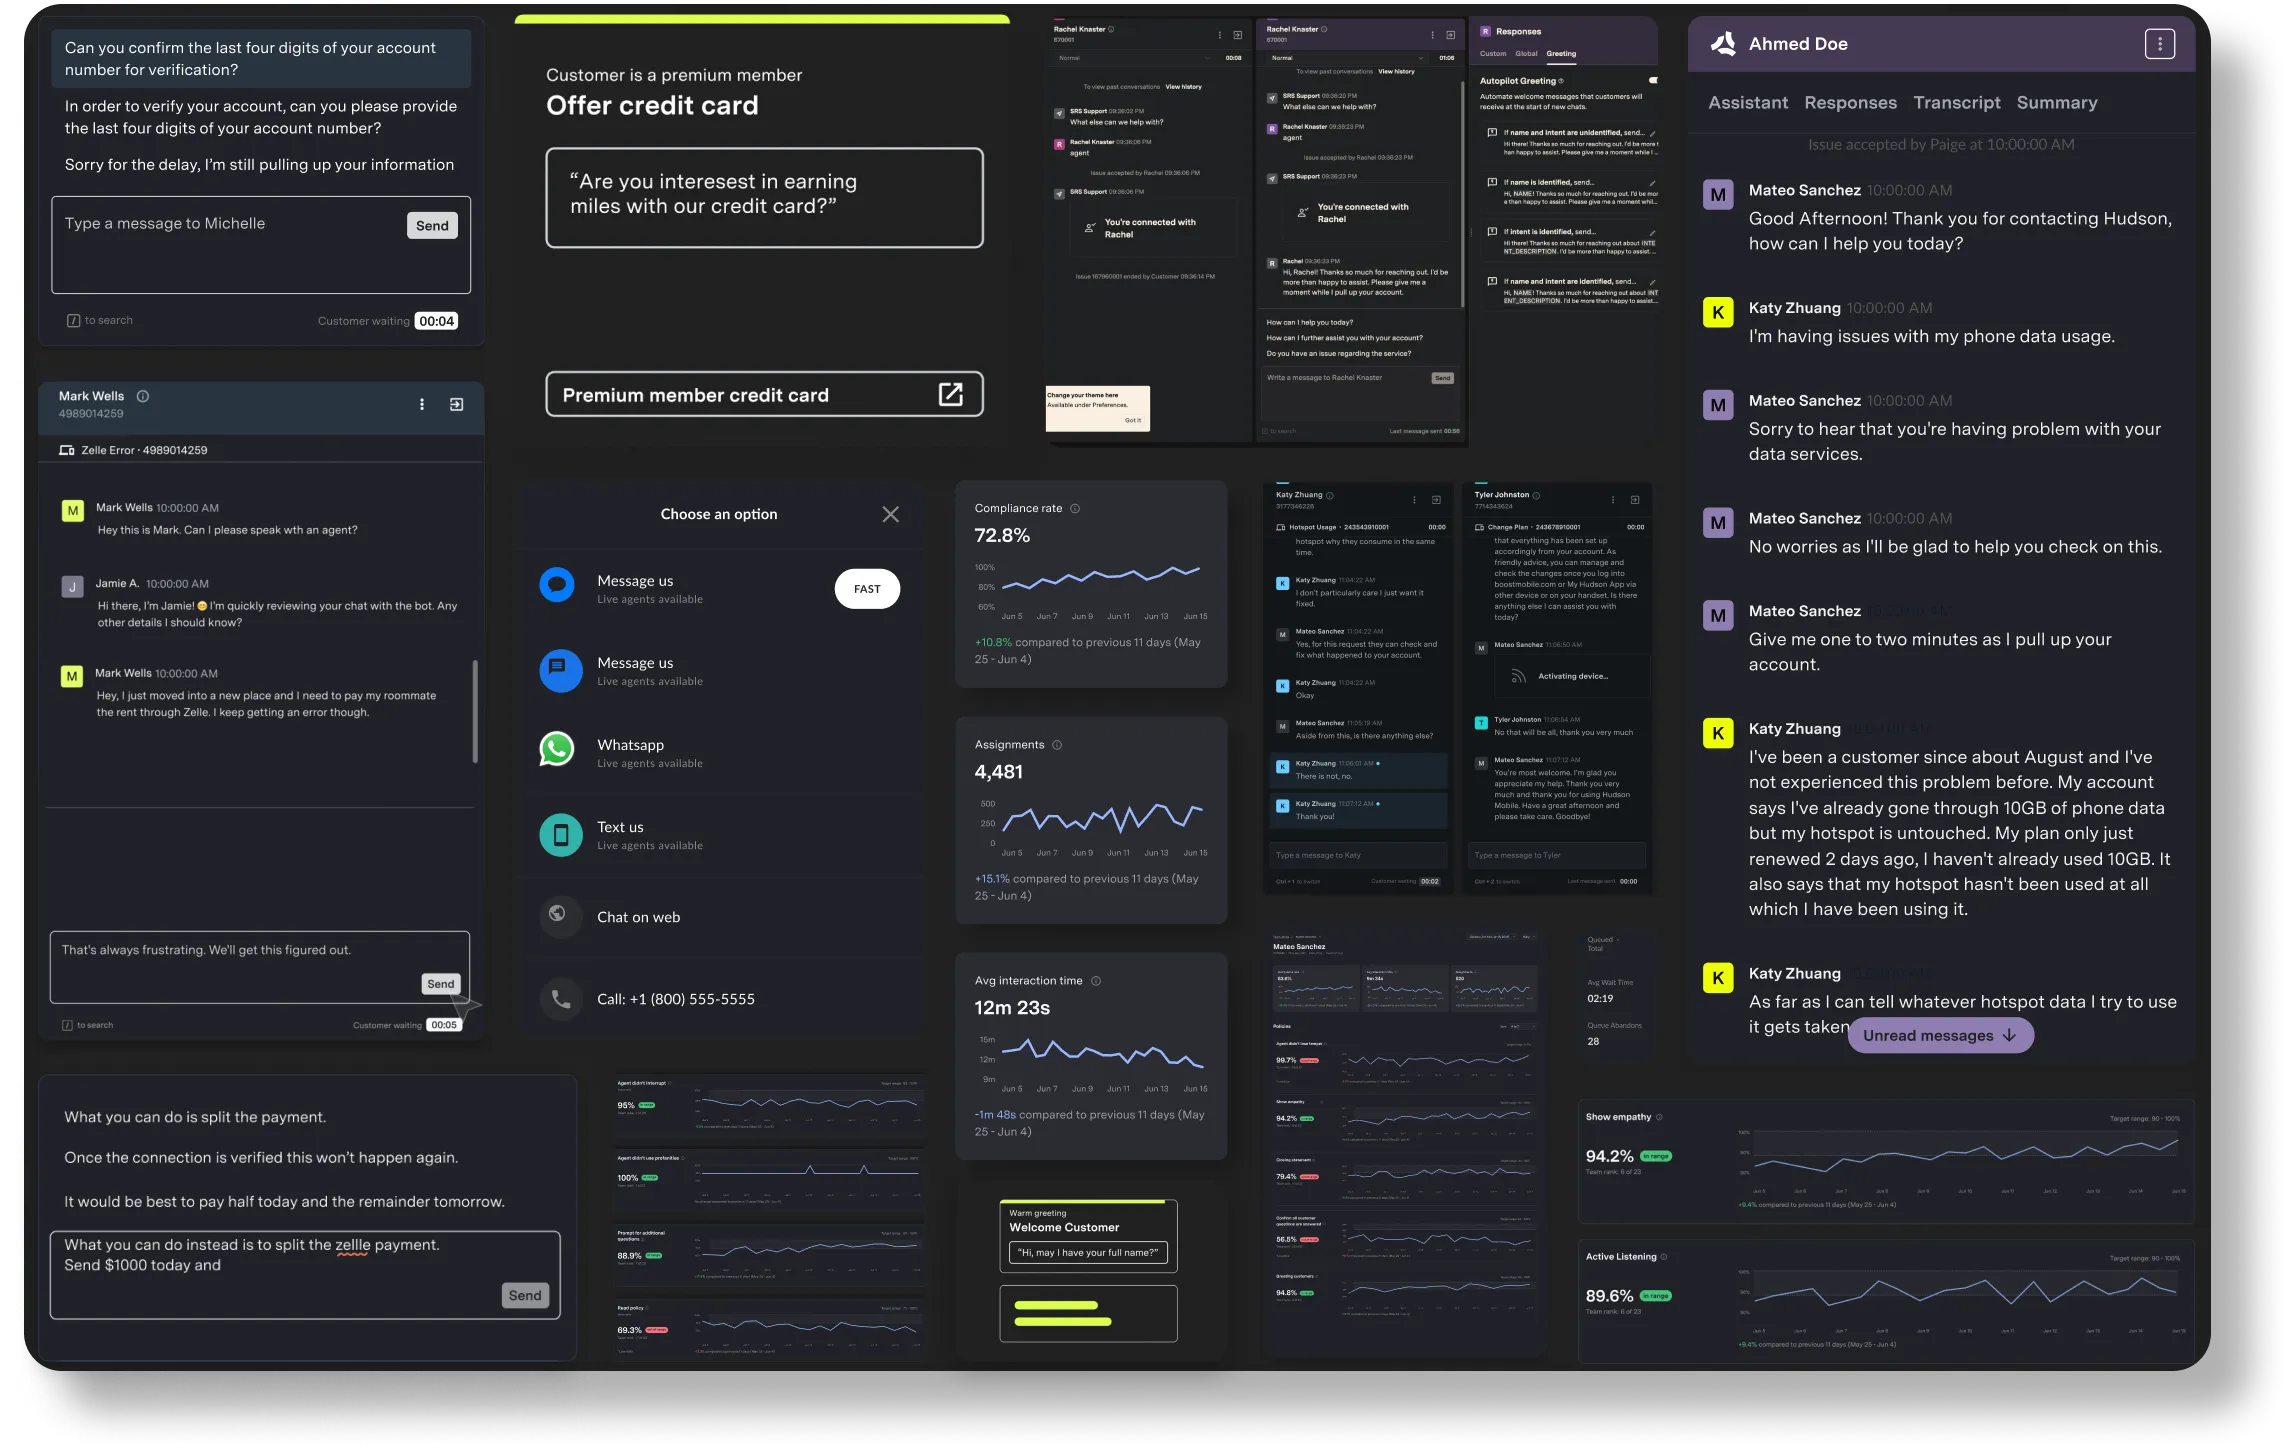Select the Whatsapp contact option icon

coord(558,749)
